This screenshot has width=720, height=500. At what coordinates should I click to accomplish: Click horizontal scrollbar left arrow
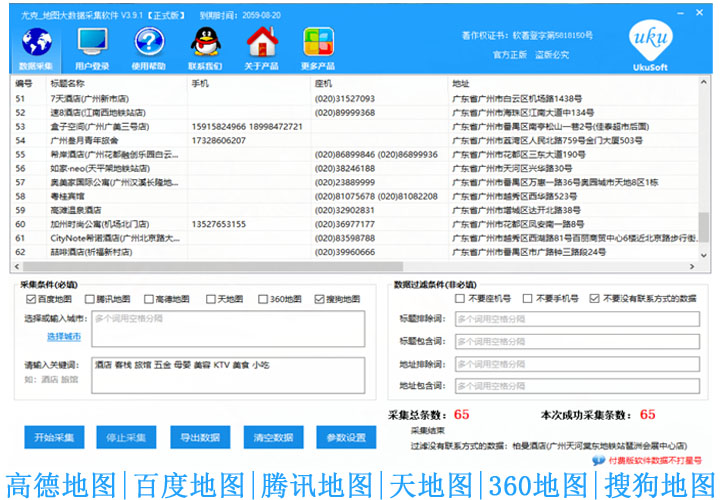coord(17,266)
